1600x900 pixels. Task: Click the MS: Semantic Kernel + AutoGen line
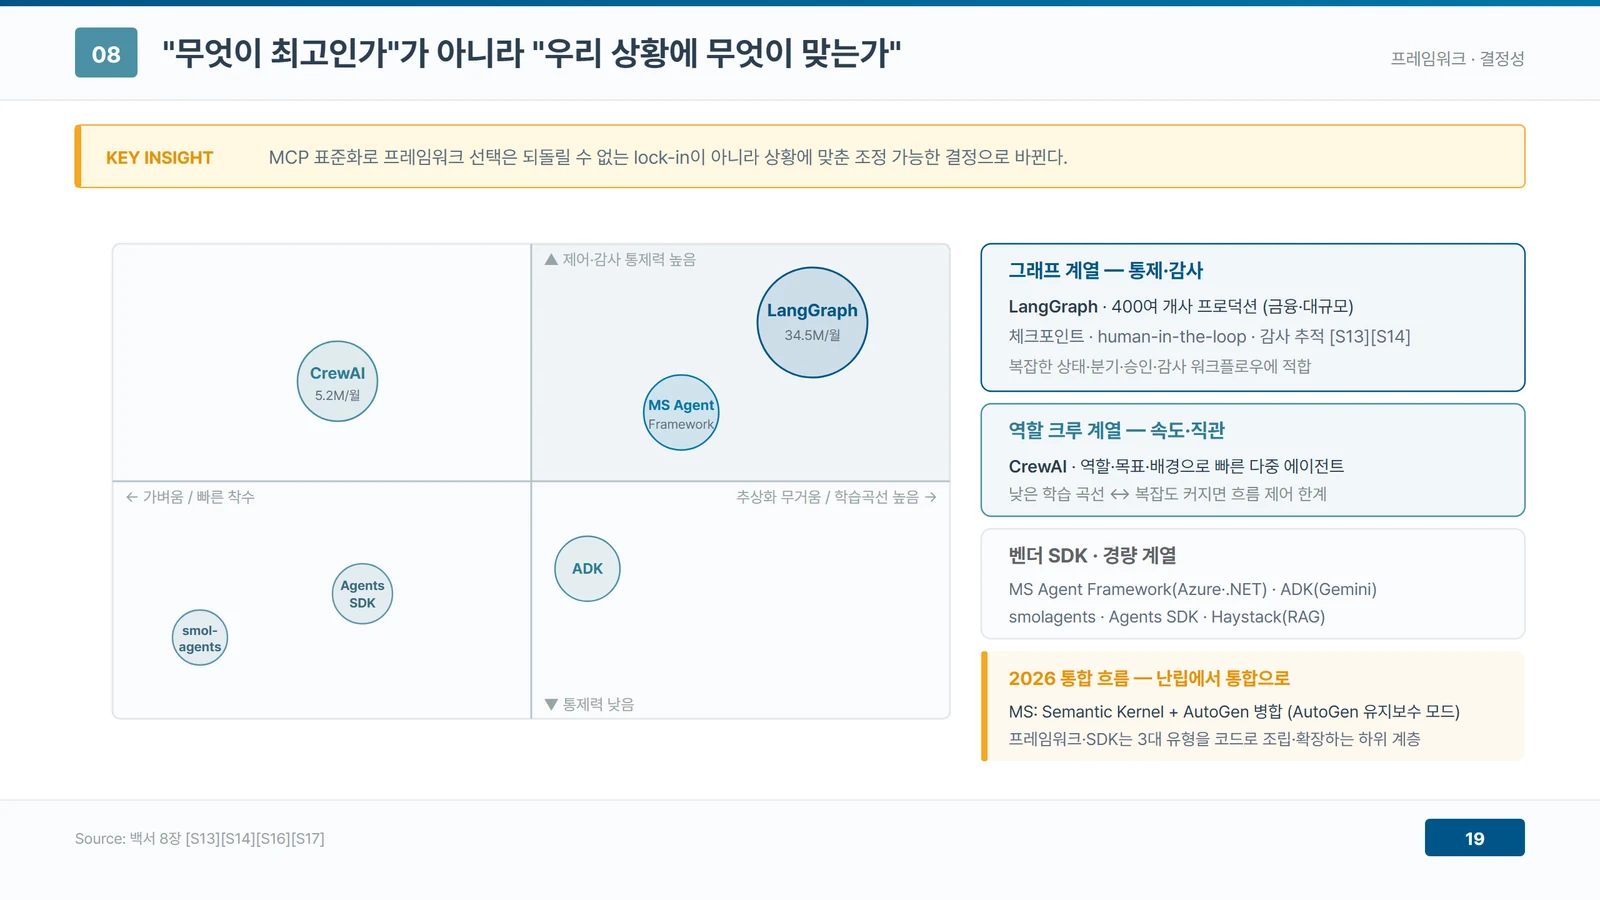[x=1234, y=711]
